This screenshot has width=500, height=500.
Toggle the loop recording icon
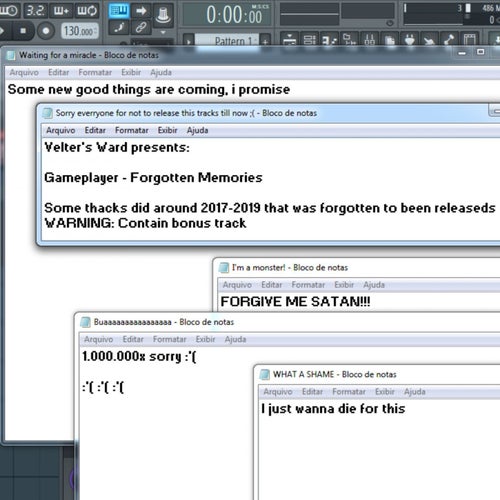click(x=87, y=11)
